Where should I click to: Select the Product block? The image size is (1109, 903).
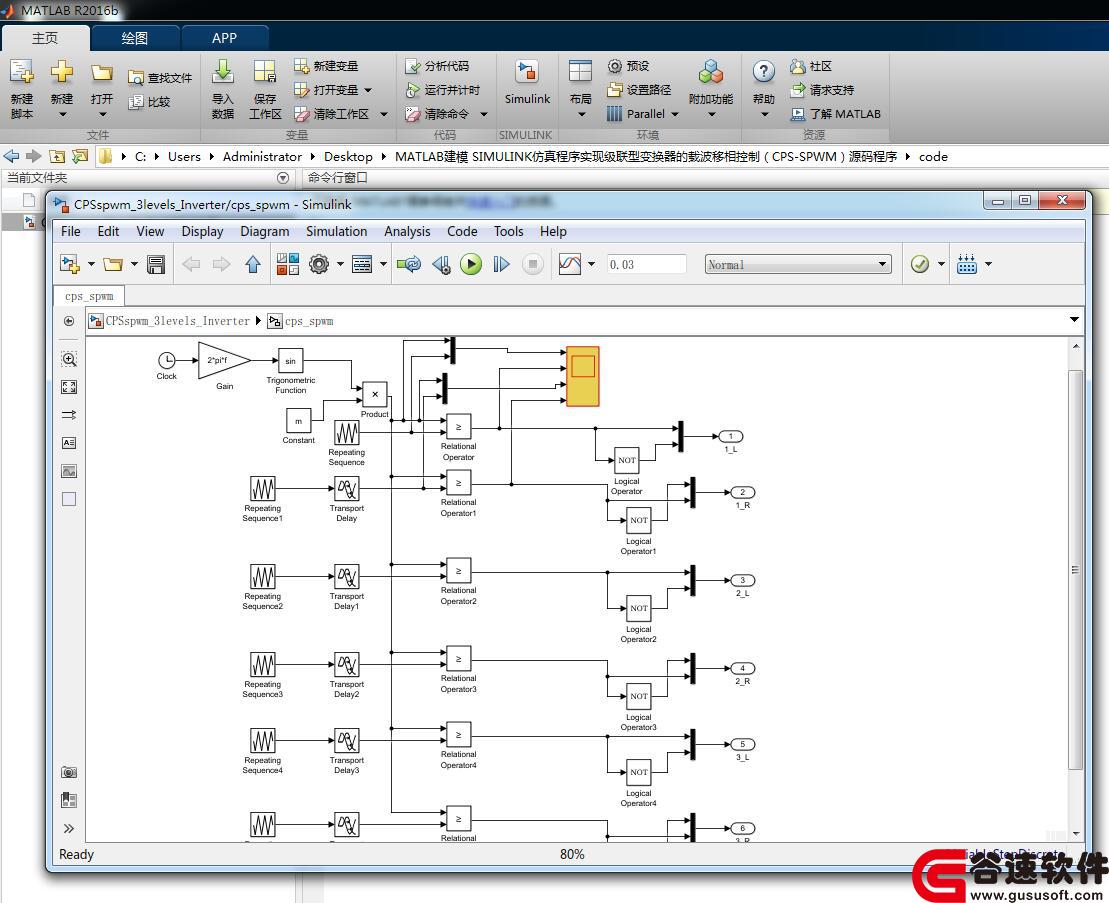(375, 395)
